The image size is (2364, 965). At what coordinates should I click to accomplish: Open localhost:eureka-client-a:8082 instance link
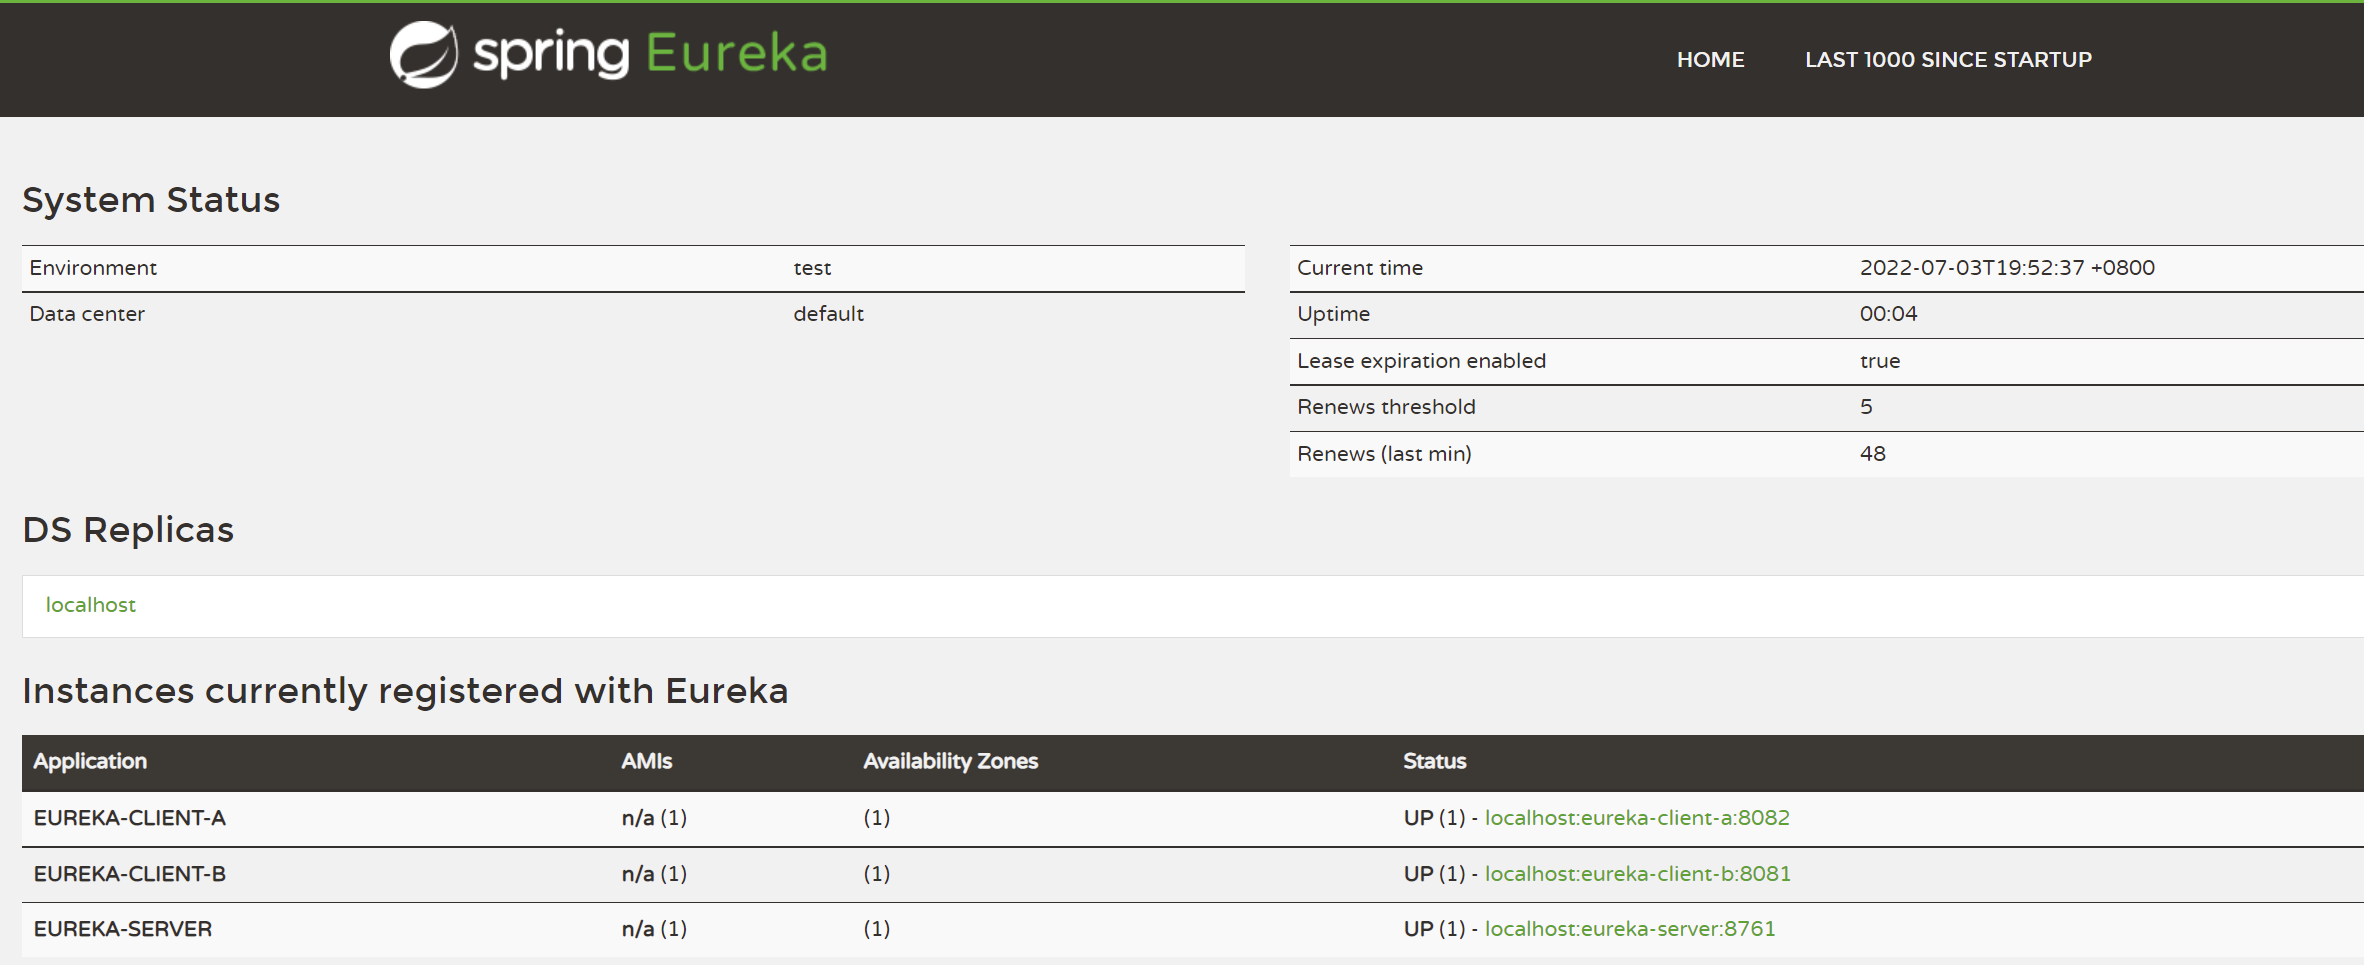1637,818
